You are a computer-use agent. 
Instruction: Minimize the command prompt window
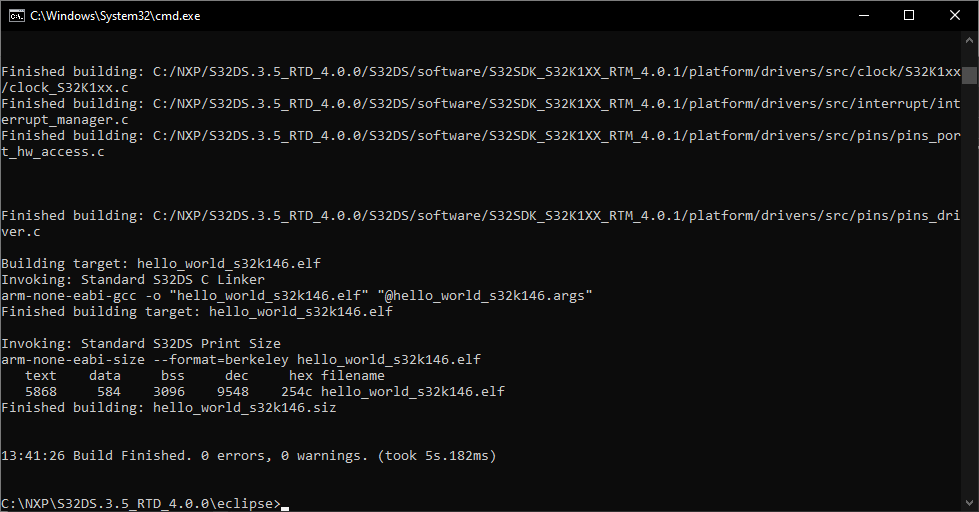tap(863, 15)
